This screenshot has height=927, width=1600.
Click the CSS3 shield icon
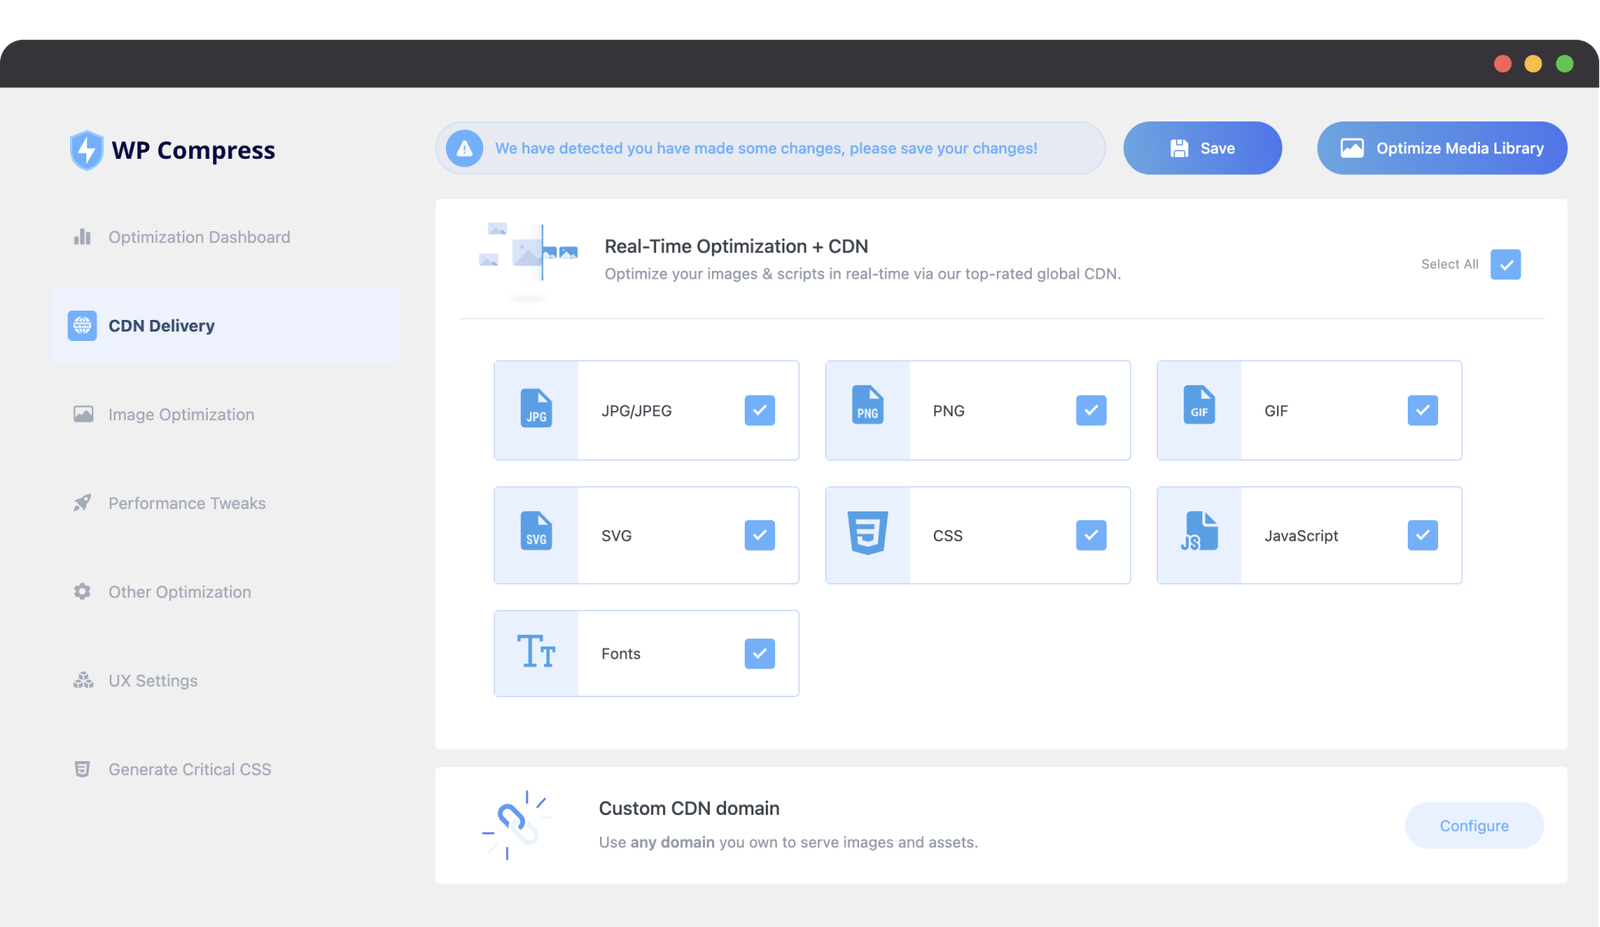867,533
